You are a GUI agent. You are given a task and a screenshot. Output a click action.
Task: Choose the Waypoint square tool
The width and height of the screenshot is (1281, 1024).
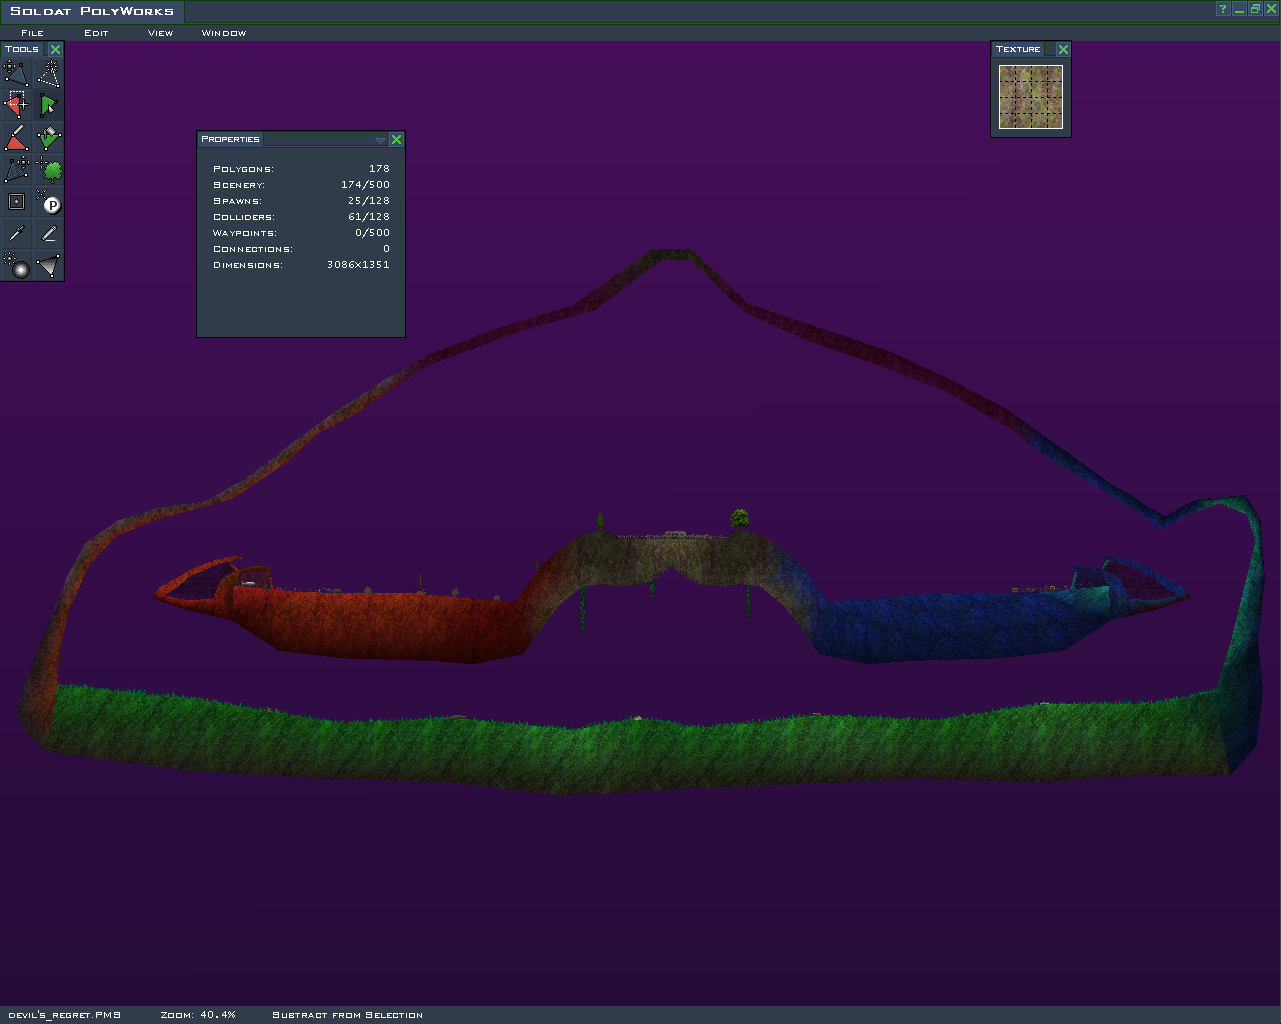16,202
